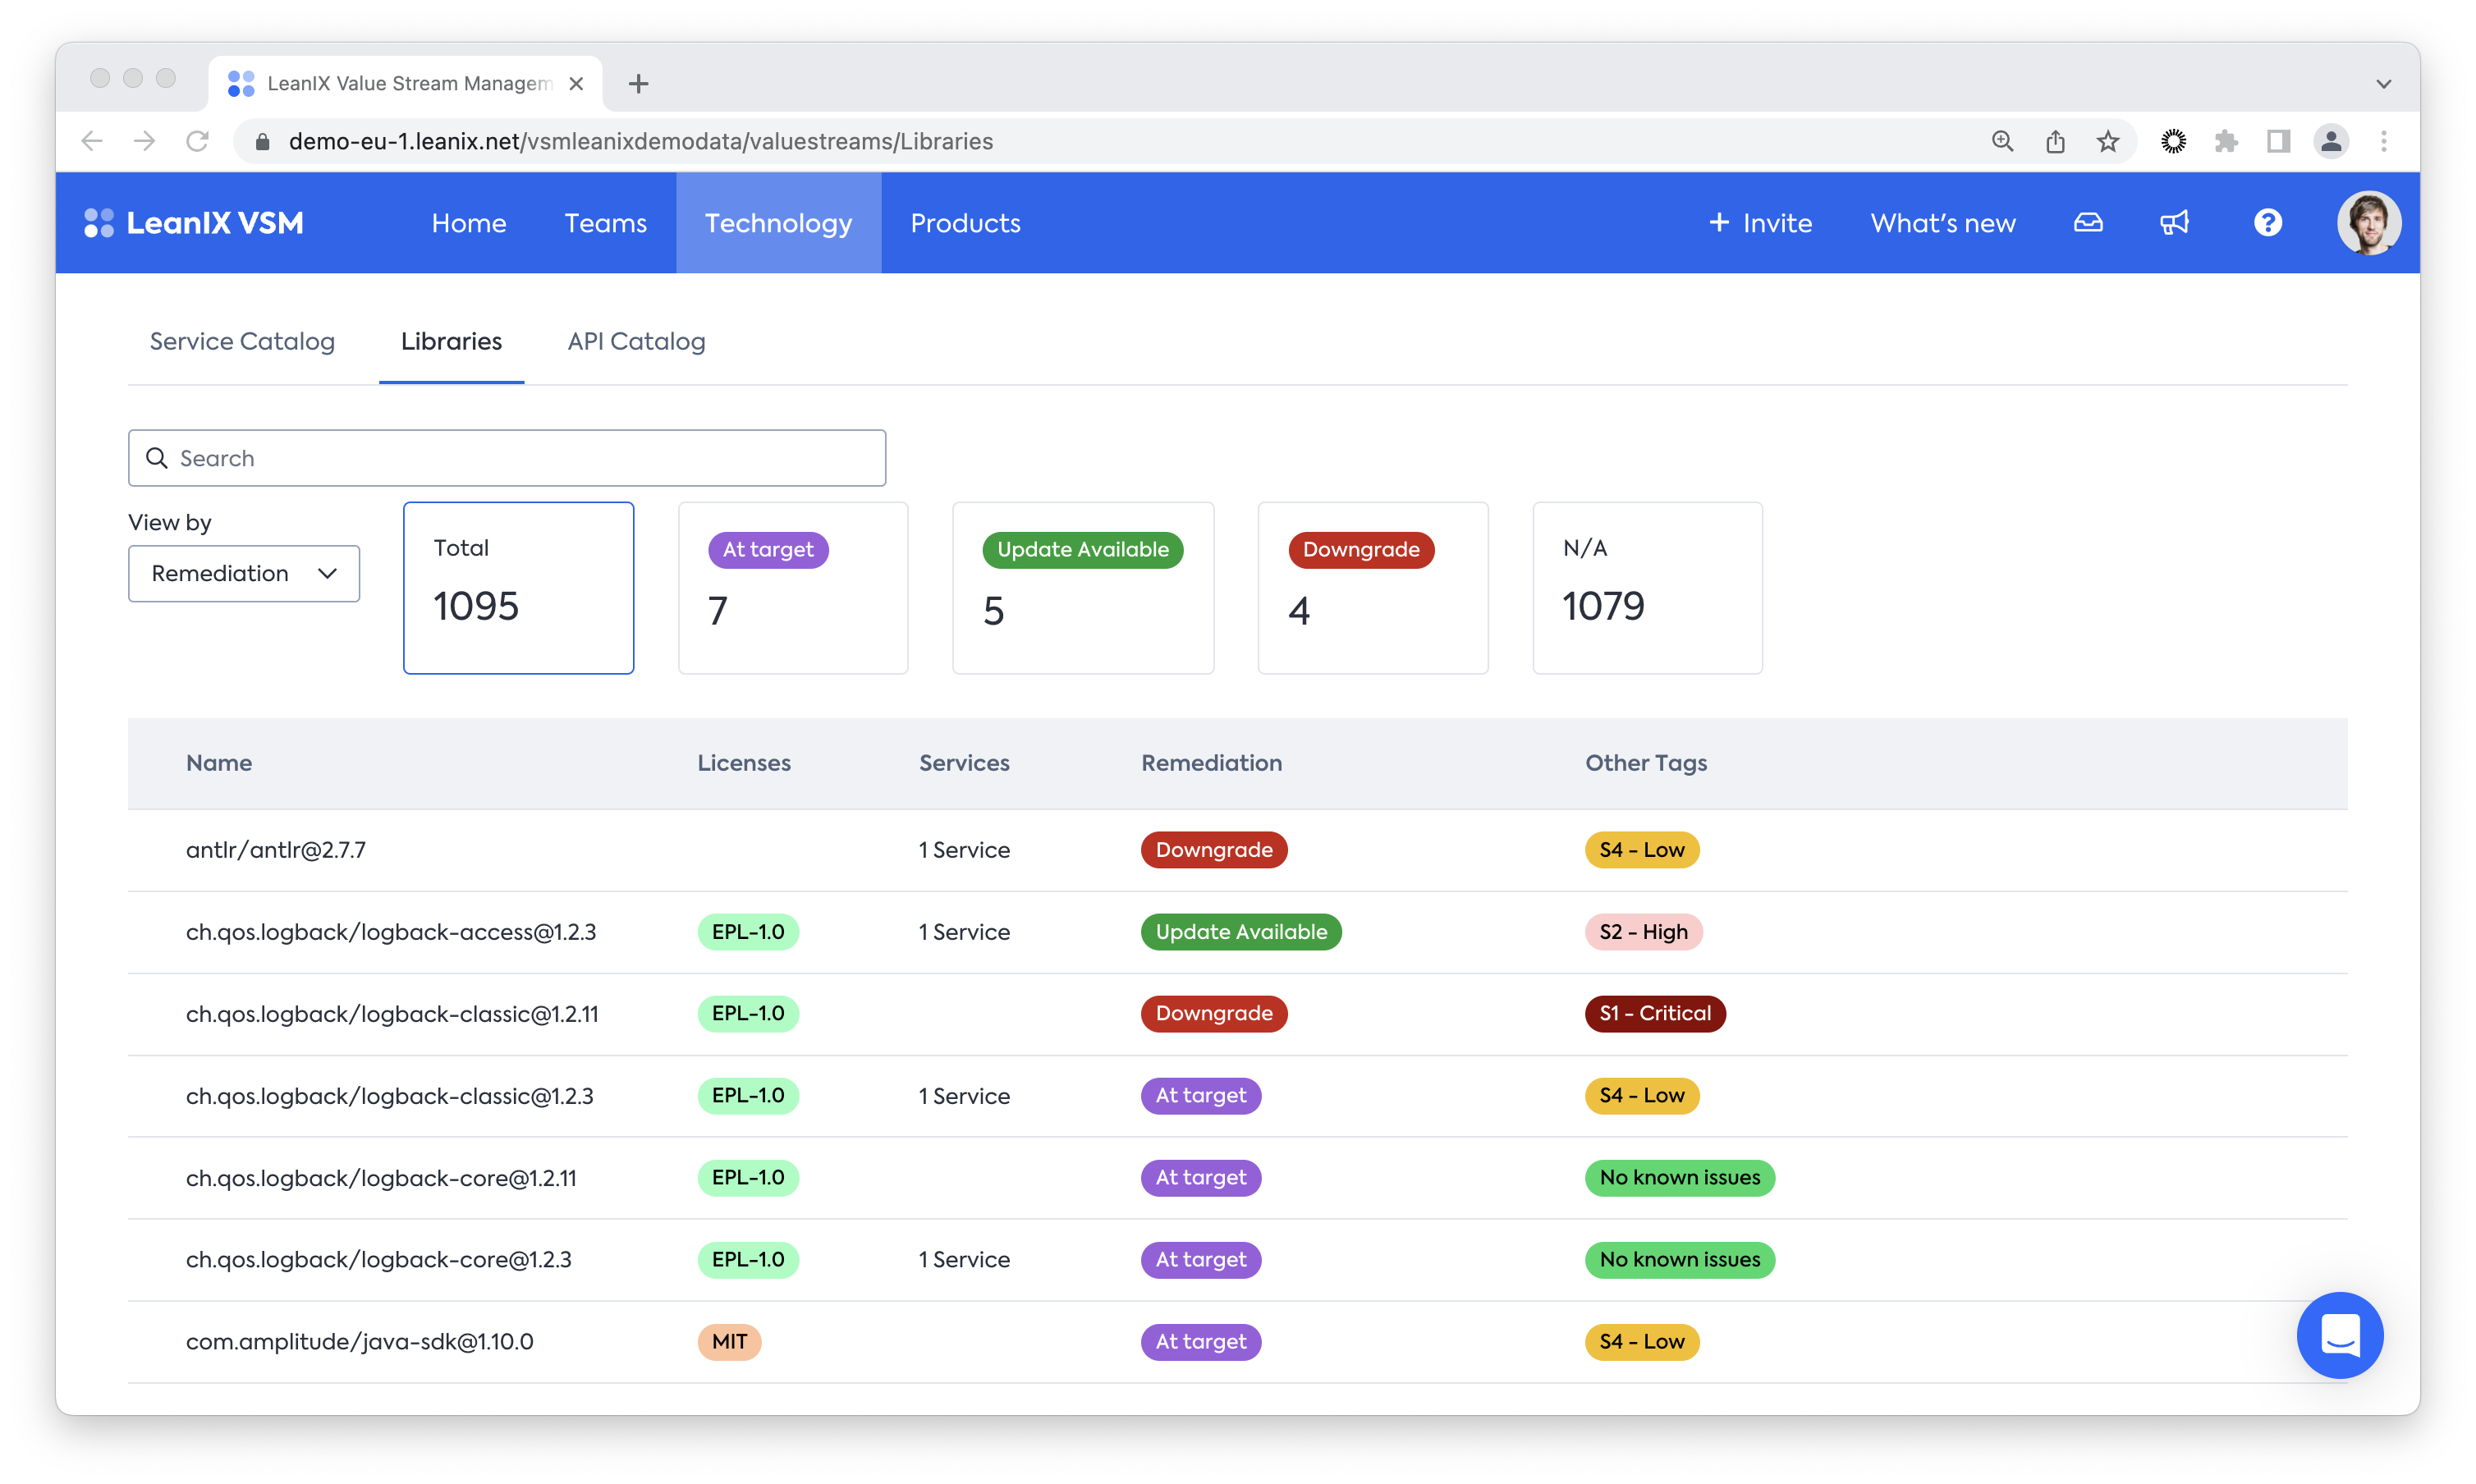This screenshot has height=1484, width=2476.
Task: Open the antlr/antlr@2.7.7 library row
Action: 276,850
